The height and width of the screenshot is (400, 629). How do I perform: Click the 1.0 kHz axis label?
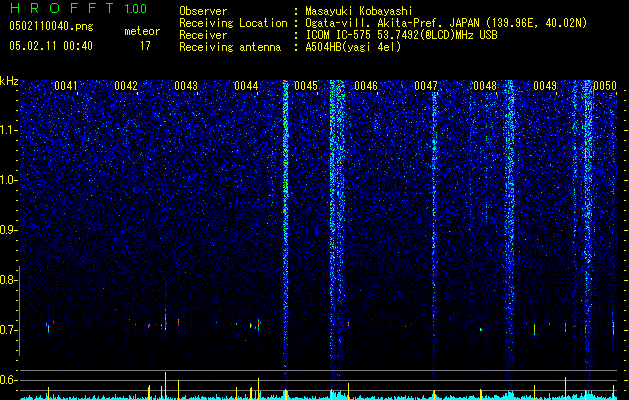click(8, 181)
